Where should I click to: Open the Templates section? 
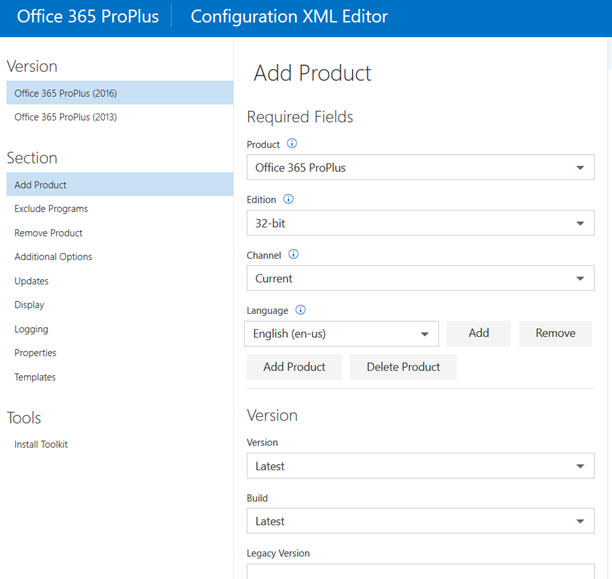click(x=120, y=377)
